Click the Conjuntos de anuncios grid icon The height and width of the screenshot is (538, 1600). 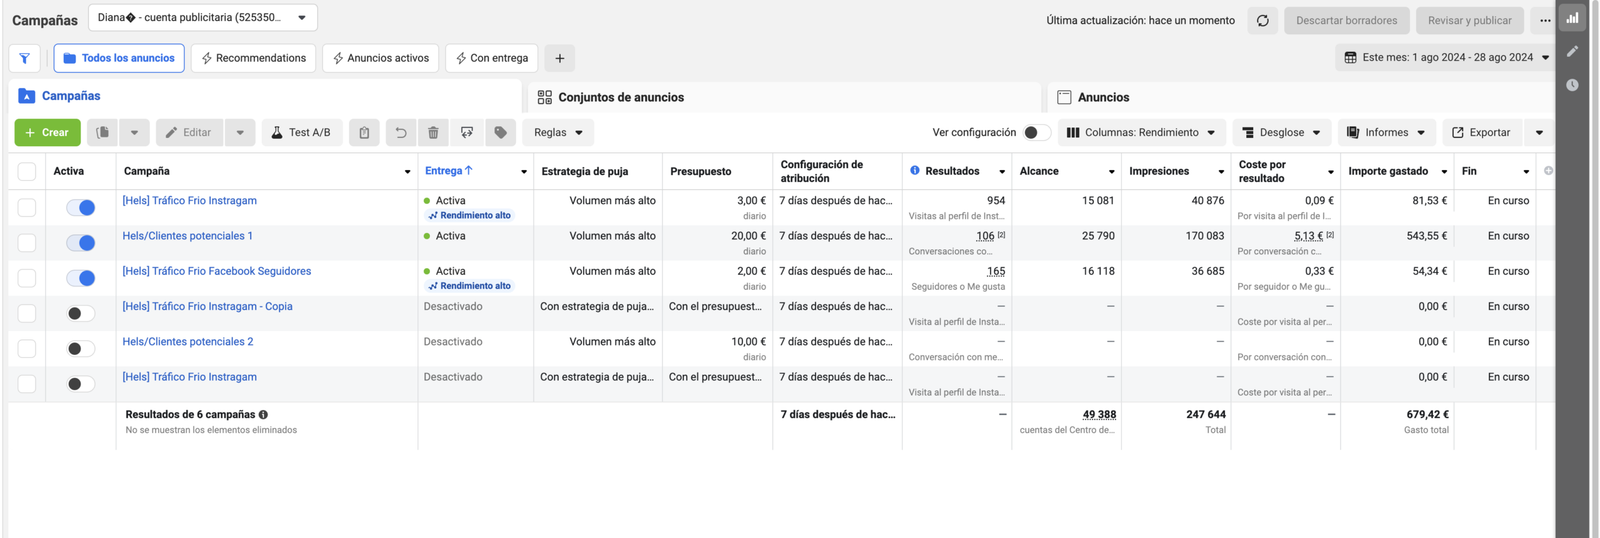tap(544, 97)
